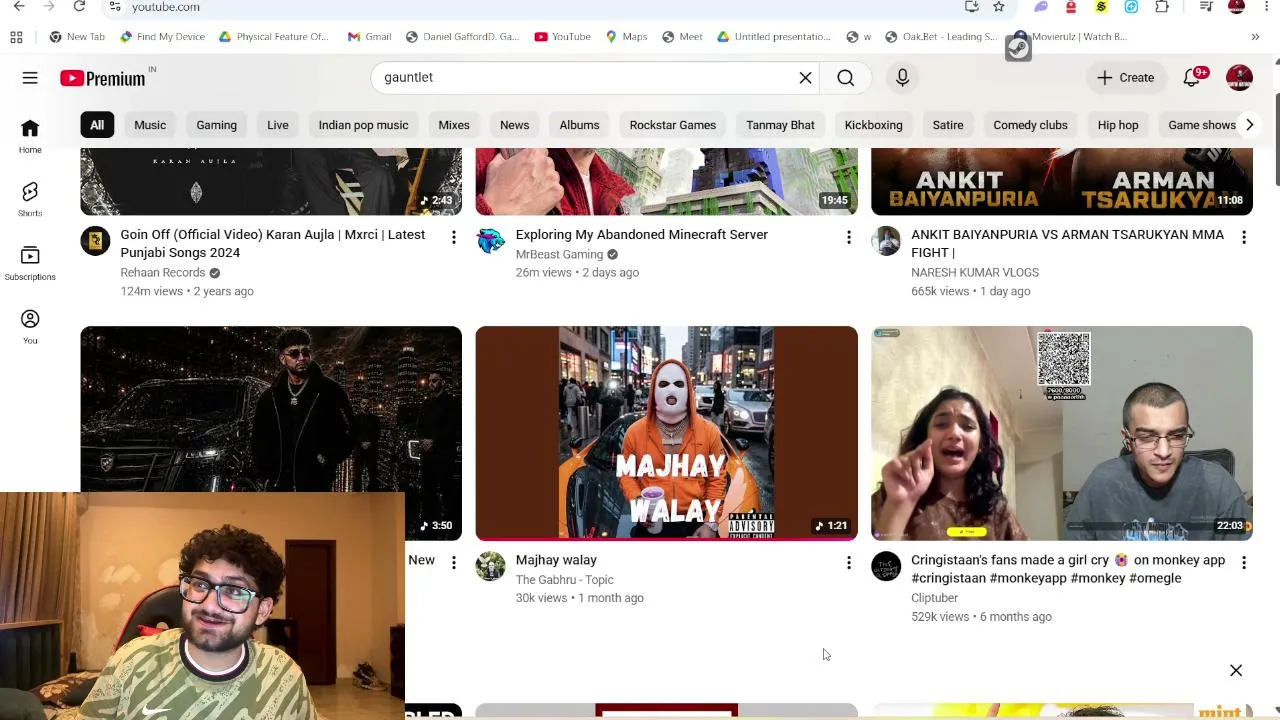The image size is (1280, 720).
Task: Select the All filter chip
Action: (97, 125)
